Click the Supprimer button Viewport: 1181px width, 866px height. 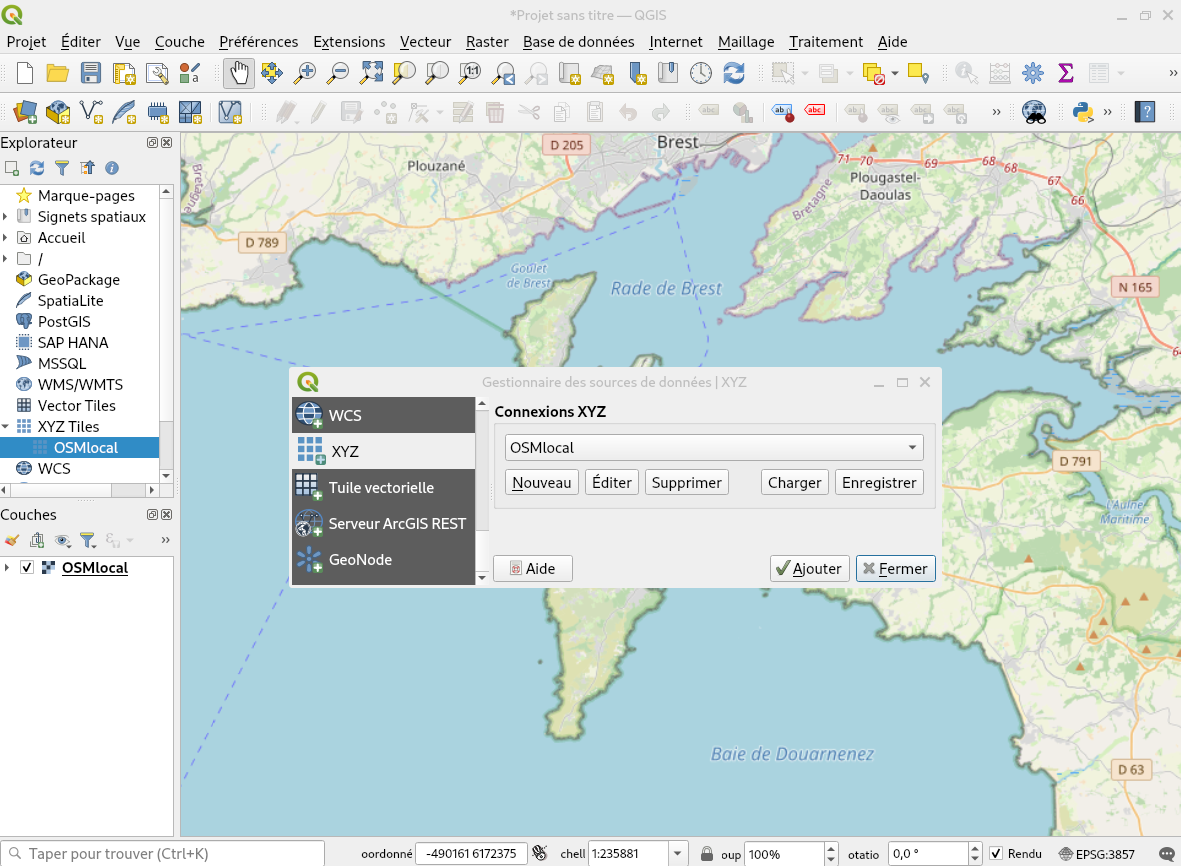686,483
